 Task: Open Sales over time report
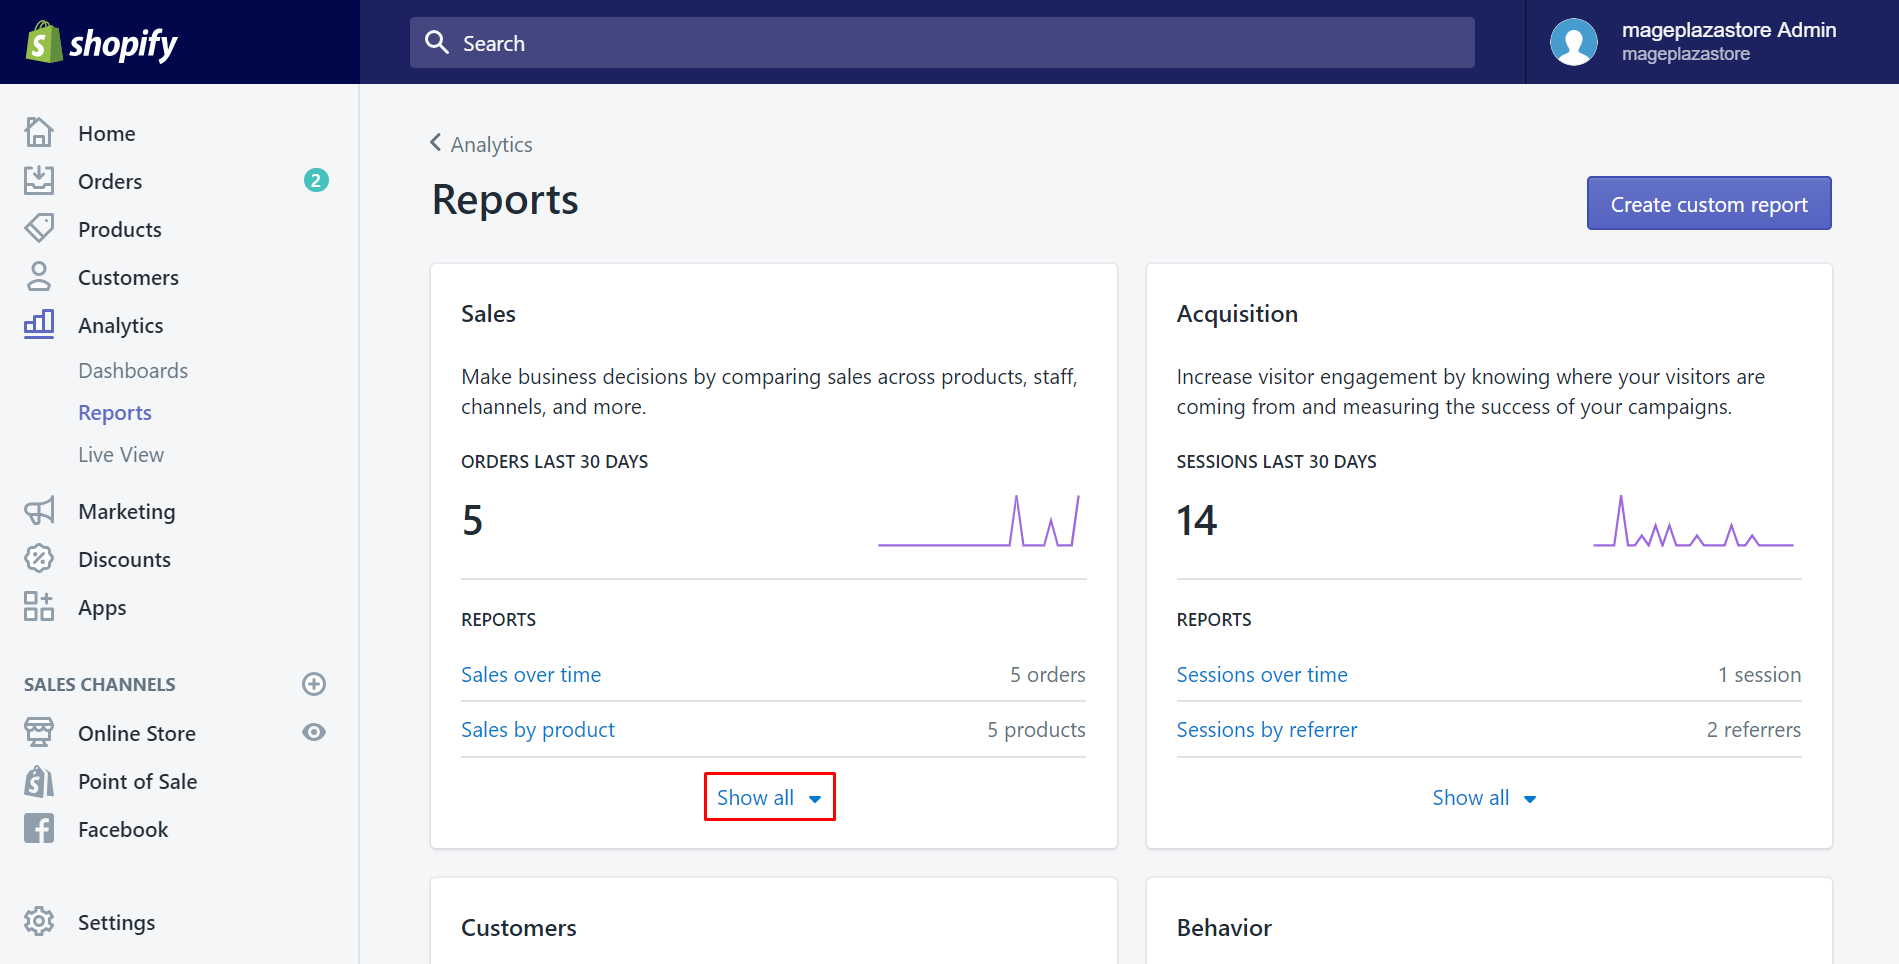(531, 674)
